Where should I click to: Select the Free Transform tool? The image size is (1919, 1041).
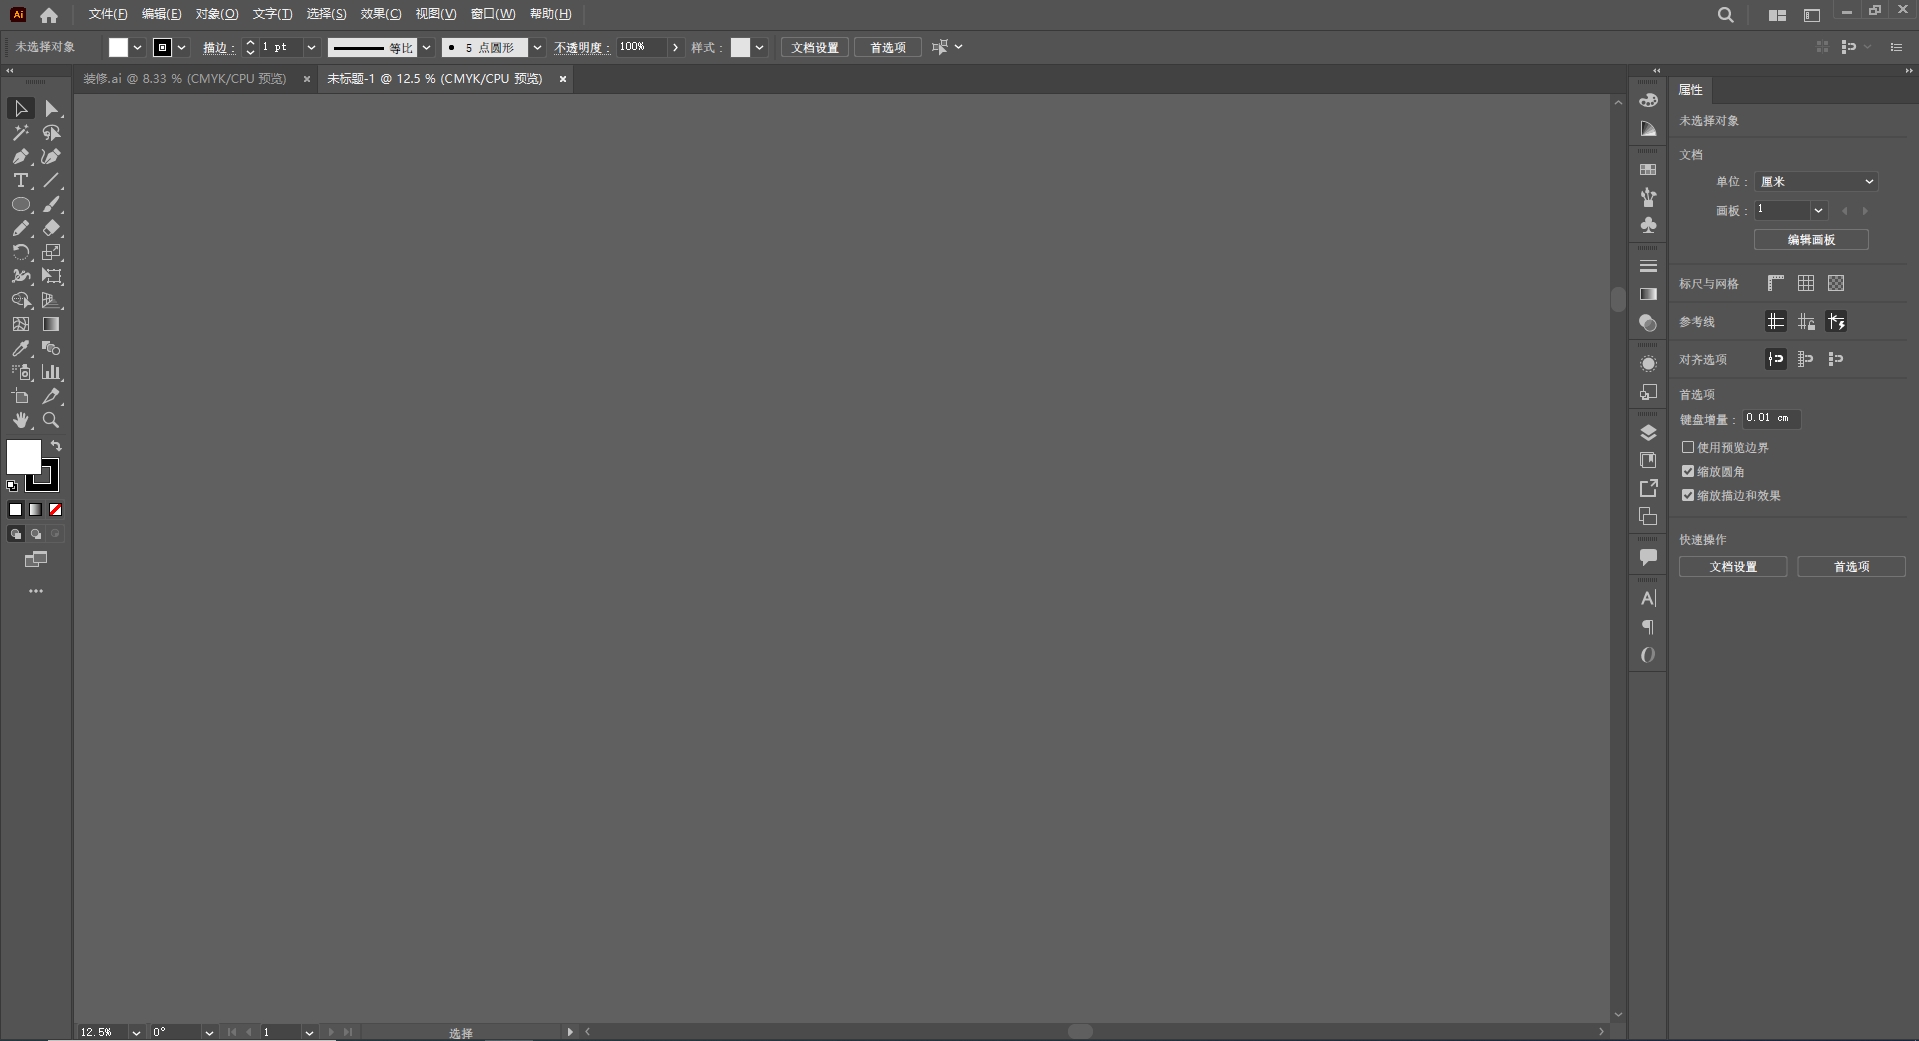tap(52, 276)
